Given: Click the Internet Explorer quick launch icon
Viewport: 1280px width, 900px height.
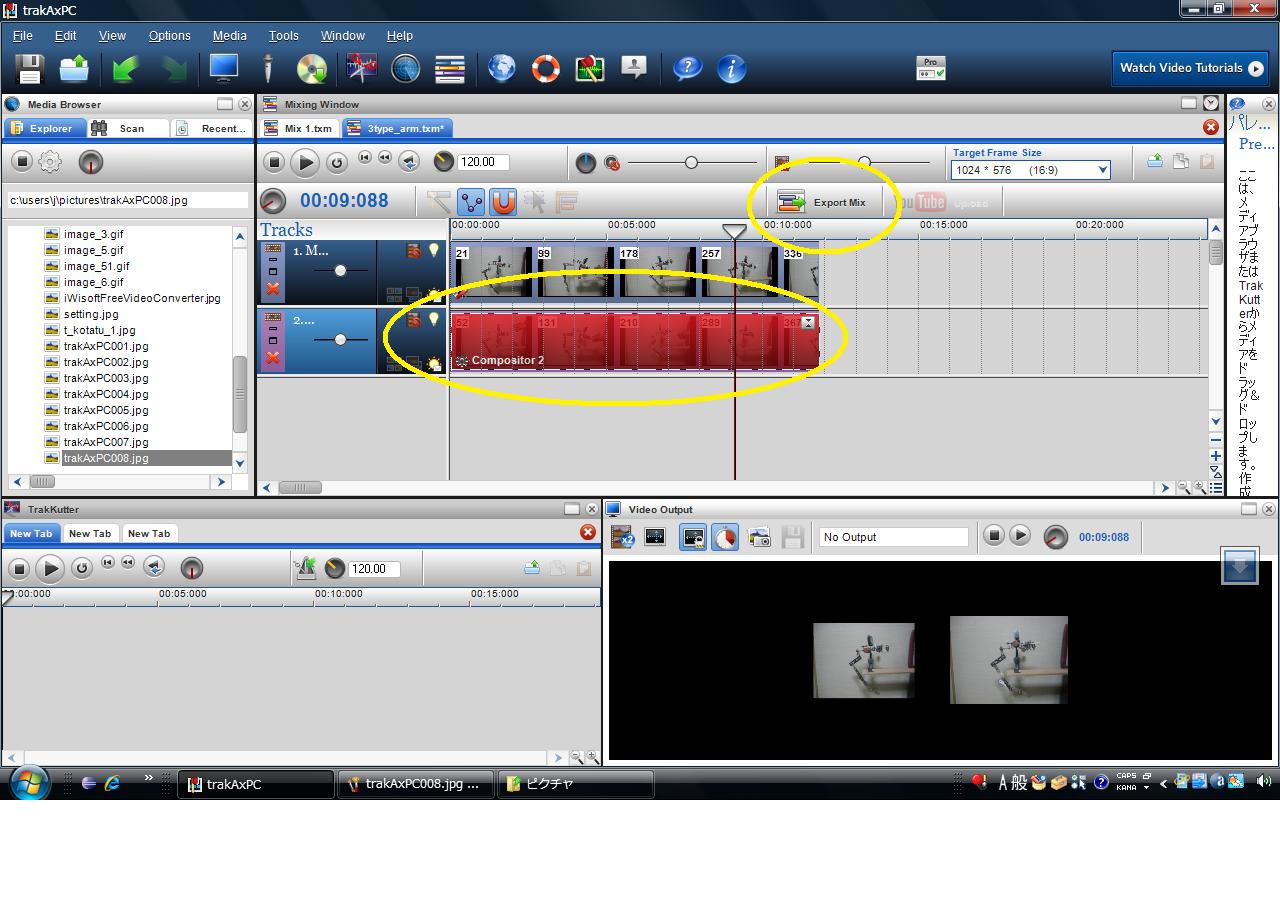Looking at the screenshot, I should point(112,783).
